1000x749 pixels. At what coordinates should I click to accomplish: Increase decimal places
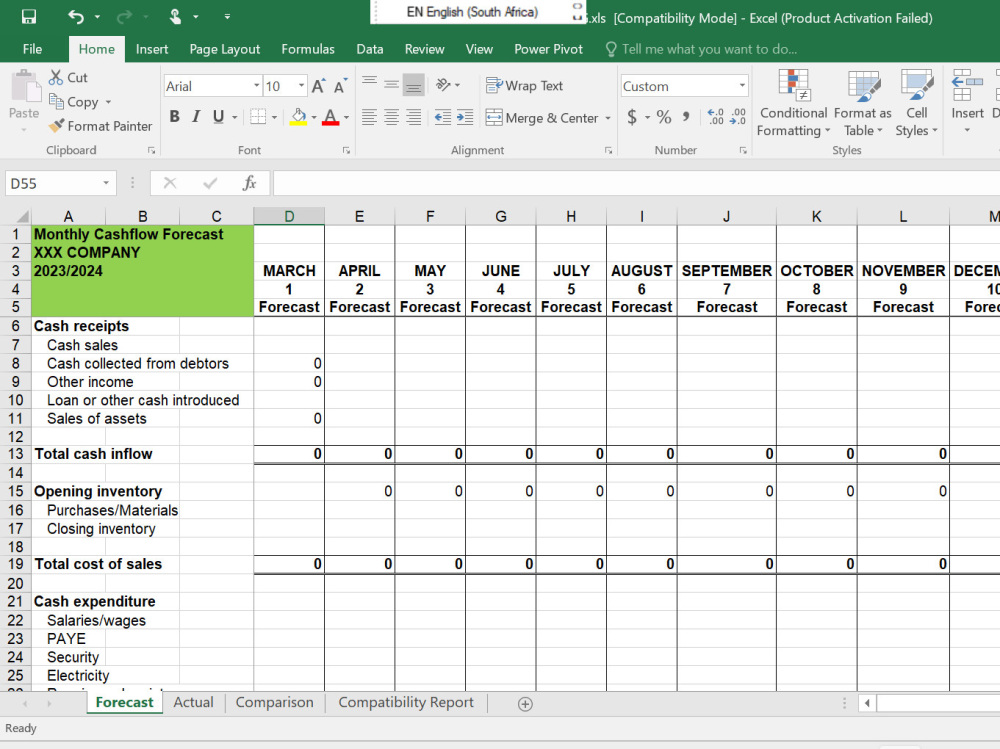click(x=717, y=118)
